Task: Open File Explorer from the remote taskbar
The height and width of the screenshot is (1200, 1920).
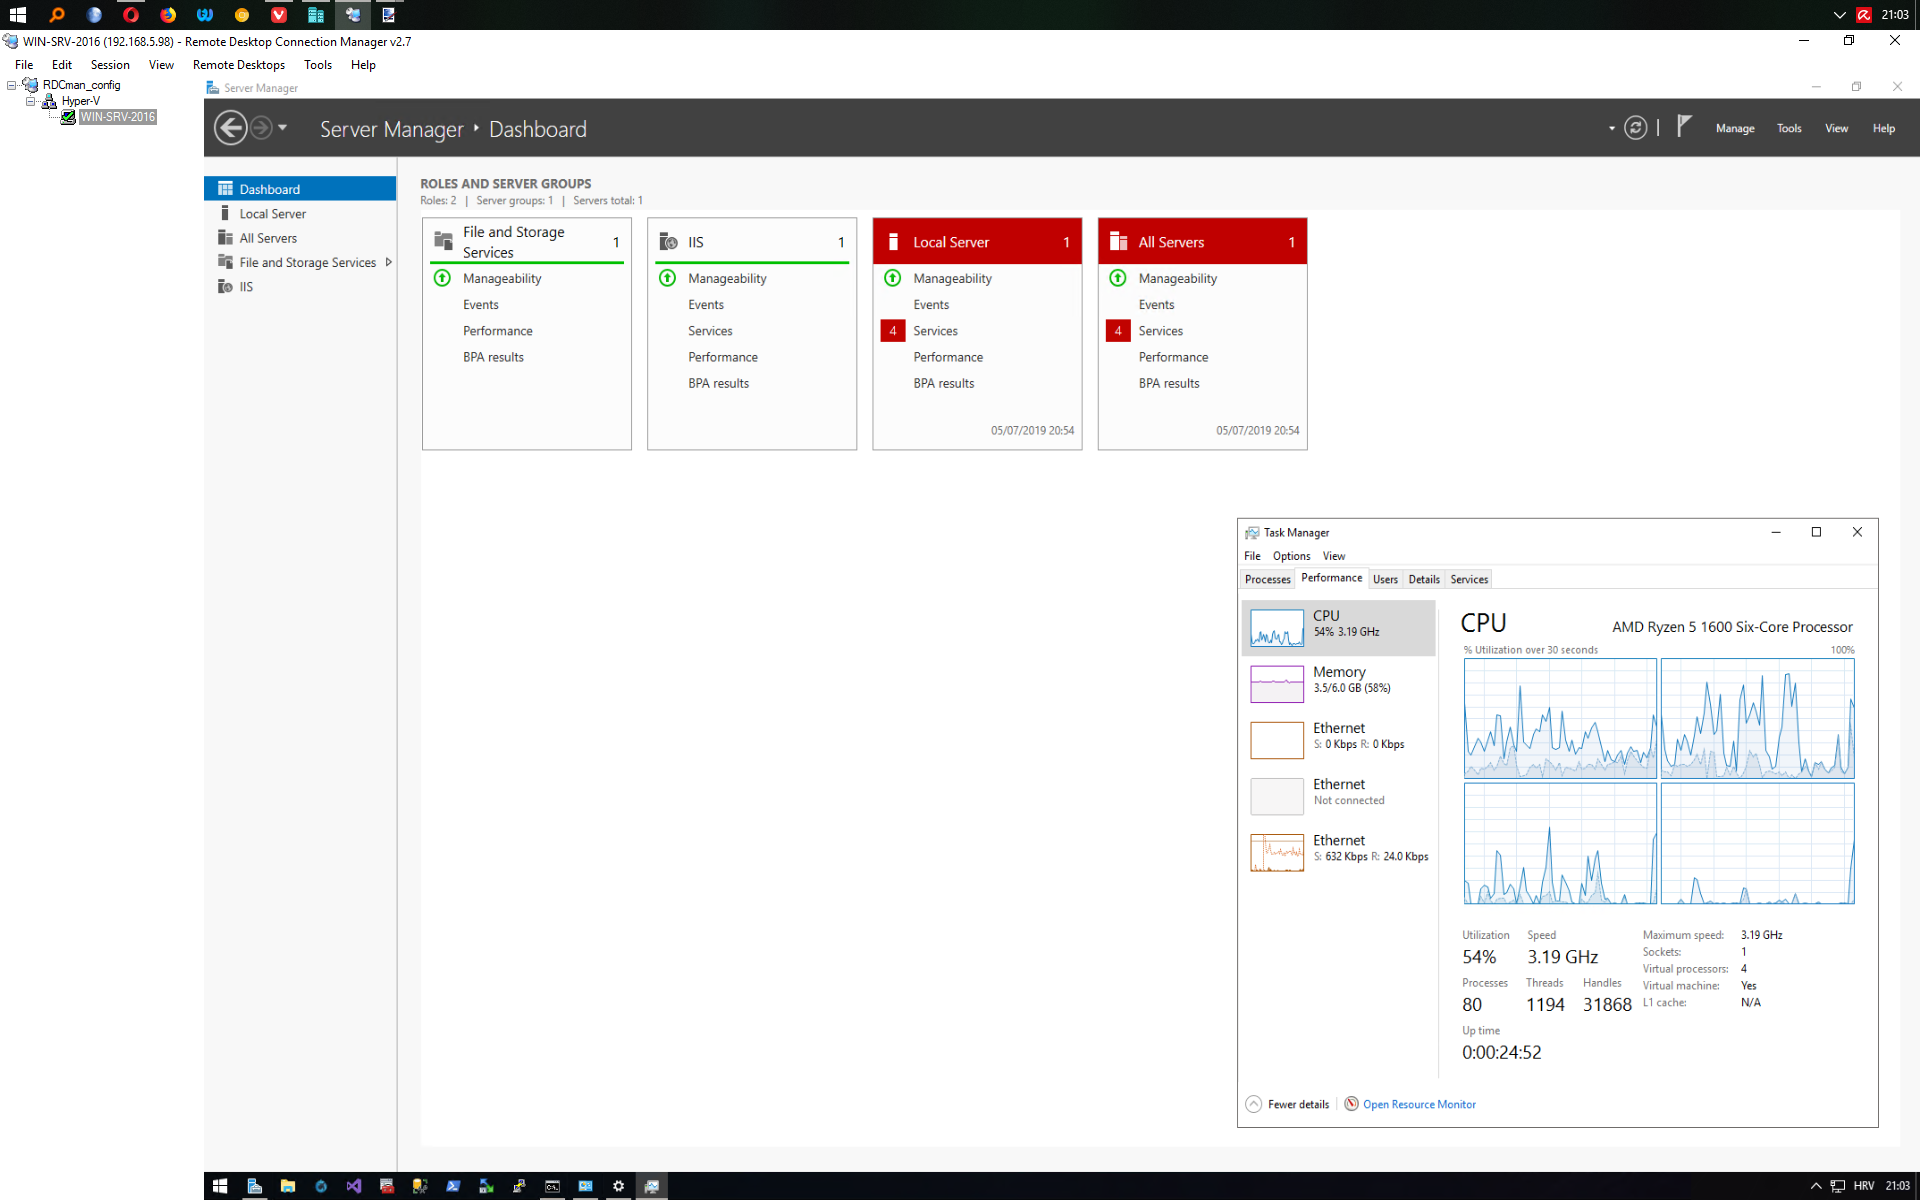Action: click(288, 1186)
